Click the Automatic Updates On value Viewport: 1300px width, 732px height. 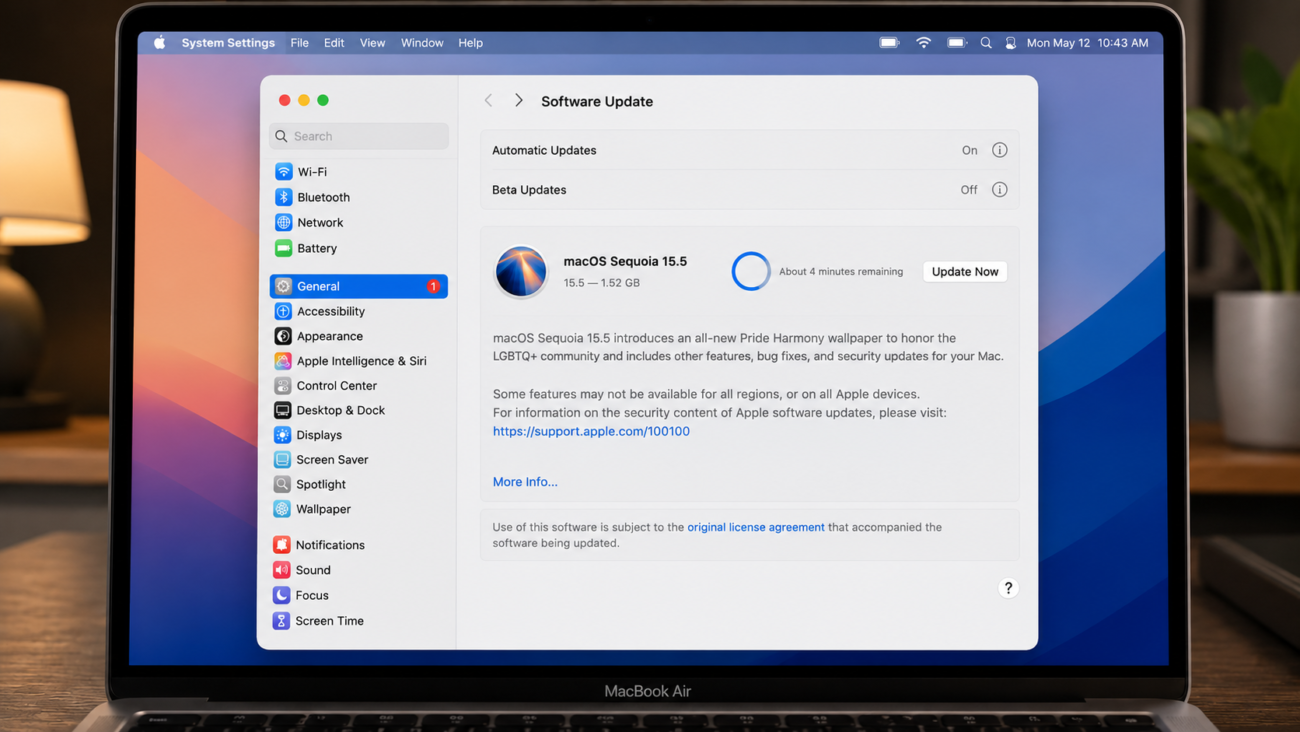pyautogui.click(x=969, y=150)
